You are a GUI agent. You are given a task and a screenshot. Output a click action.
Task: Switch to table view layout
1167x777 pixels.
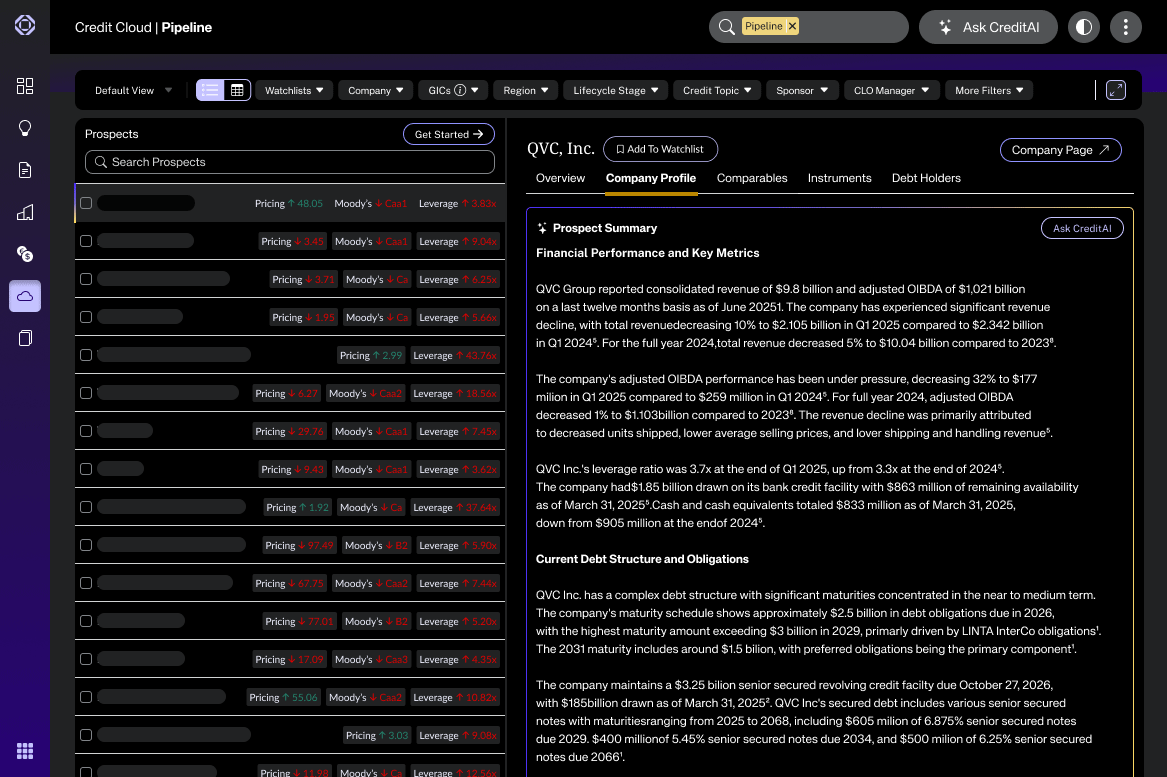(x=237, y=90)
